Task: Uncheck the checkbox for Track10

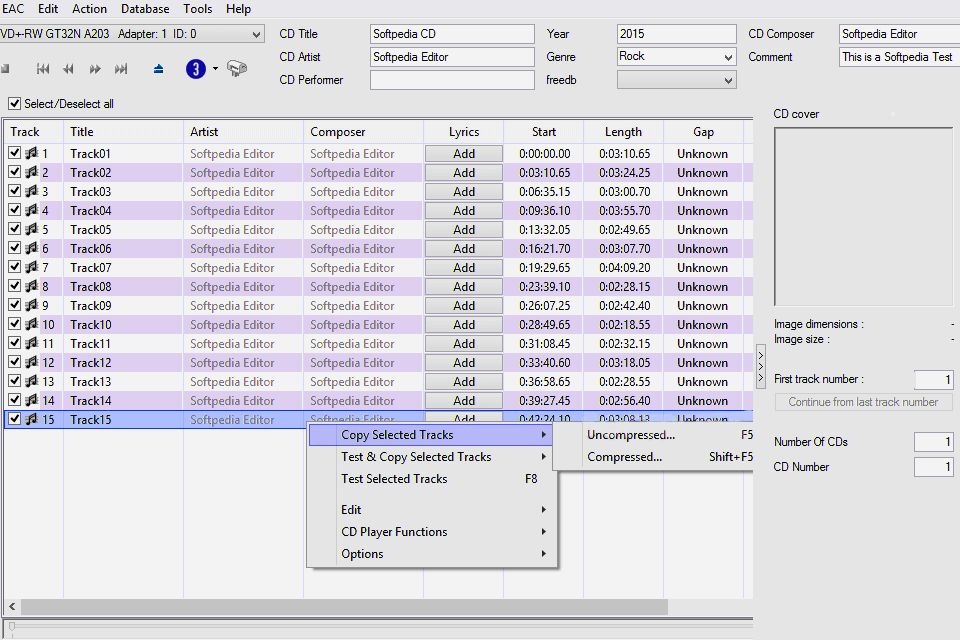Action: 15,325
